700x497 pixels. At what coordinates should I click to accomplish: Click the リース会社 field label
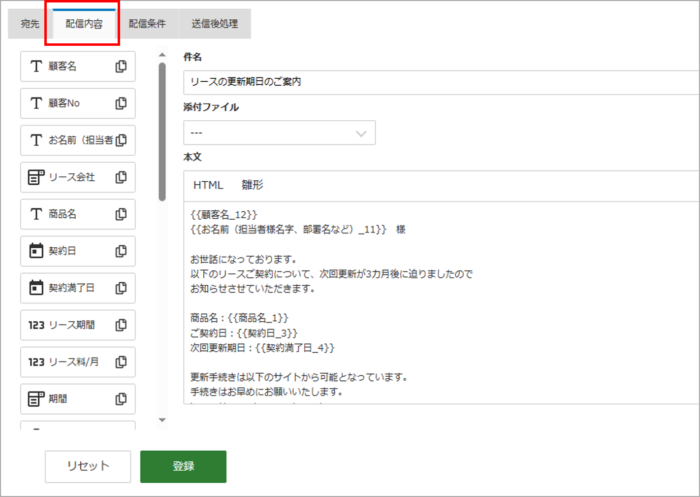[x=71, y=177]
